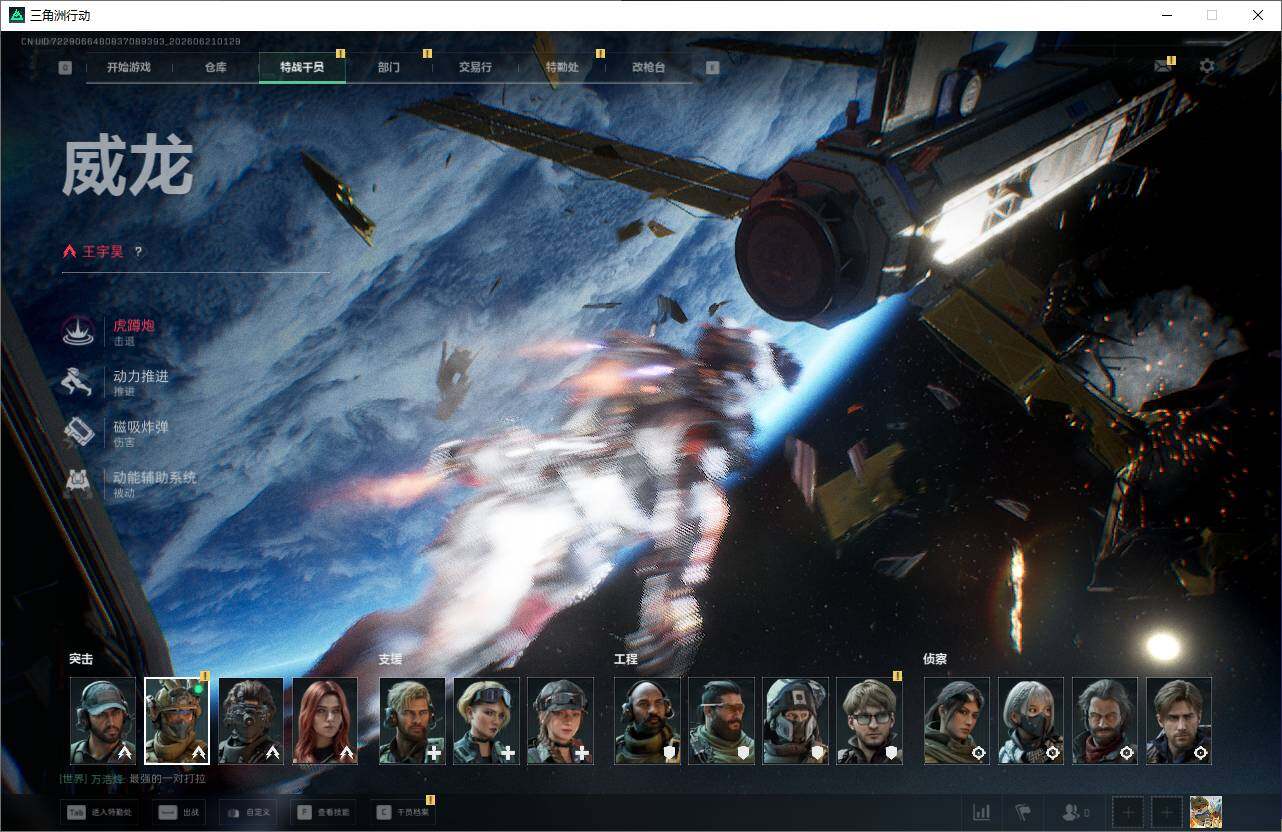Click the 进入特勤处 button
The image size is (1282, 832).
98,812
